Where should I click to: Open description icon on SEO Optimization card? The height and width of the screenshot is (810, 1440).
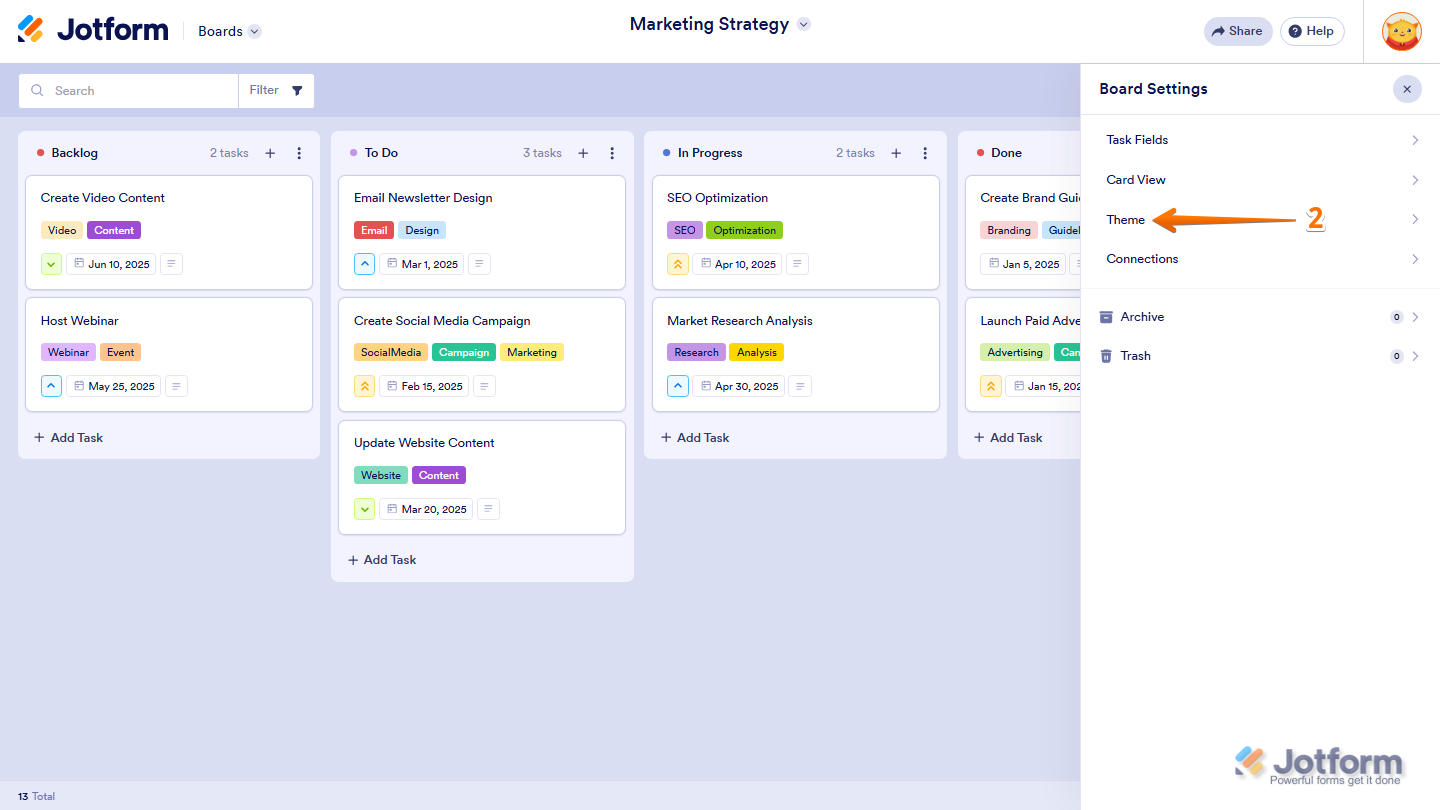797,264
